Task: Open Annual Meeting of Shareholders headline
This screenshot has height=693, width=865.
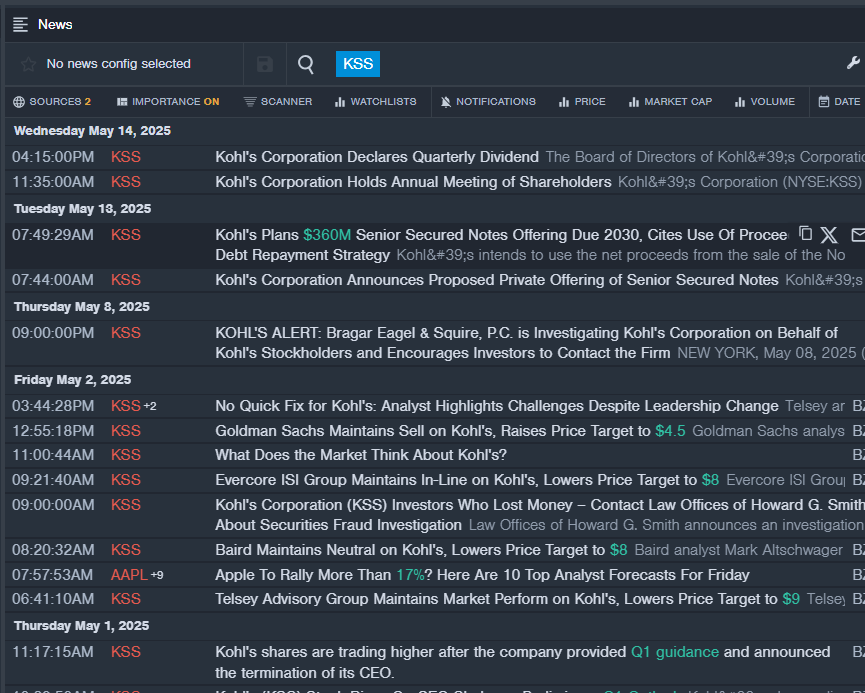Action: 413,182
